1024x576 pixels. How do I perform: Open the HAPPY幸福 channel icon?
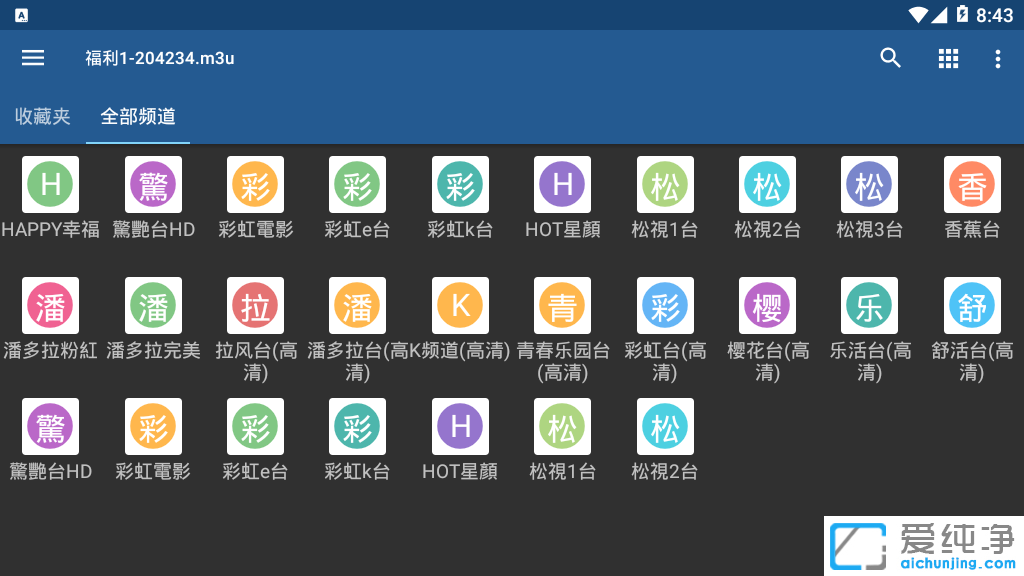tap(51, 185)
